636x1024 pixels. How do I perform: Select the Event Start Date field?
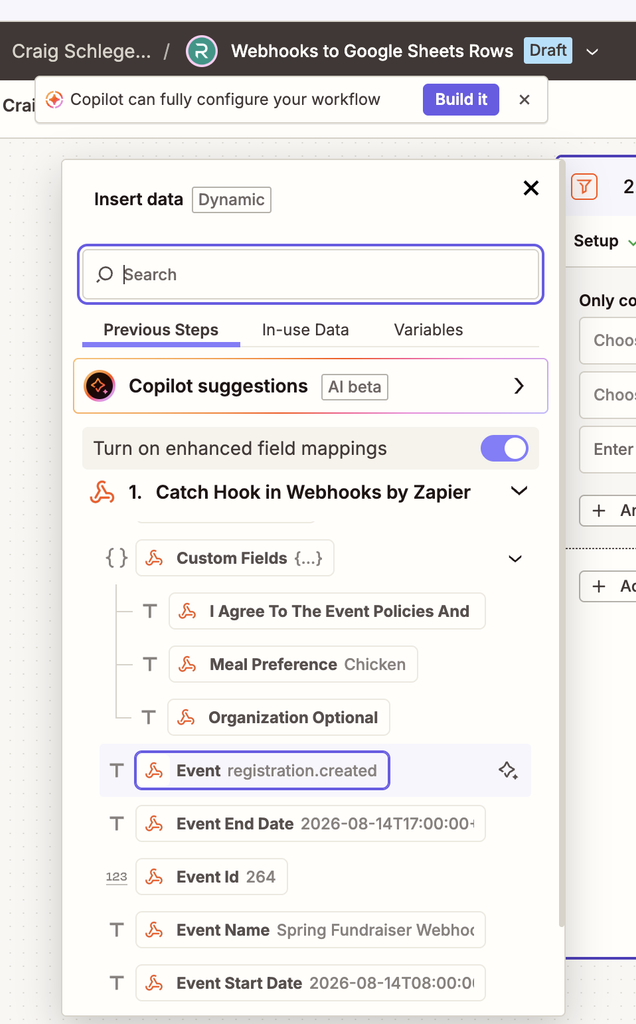(x=311, y=983)
